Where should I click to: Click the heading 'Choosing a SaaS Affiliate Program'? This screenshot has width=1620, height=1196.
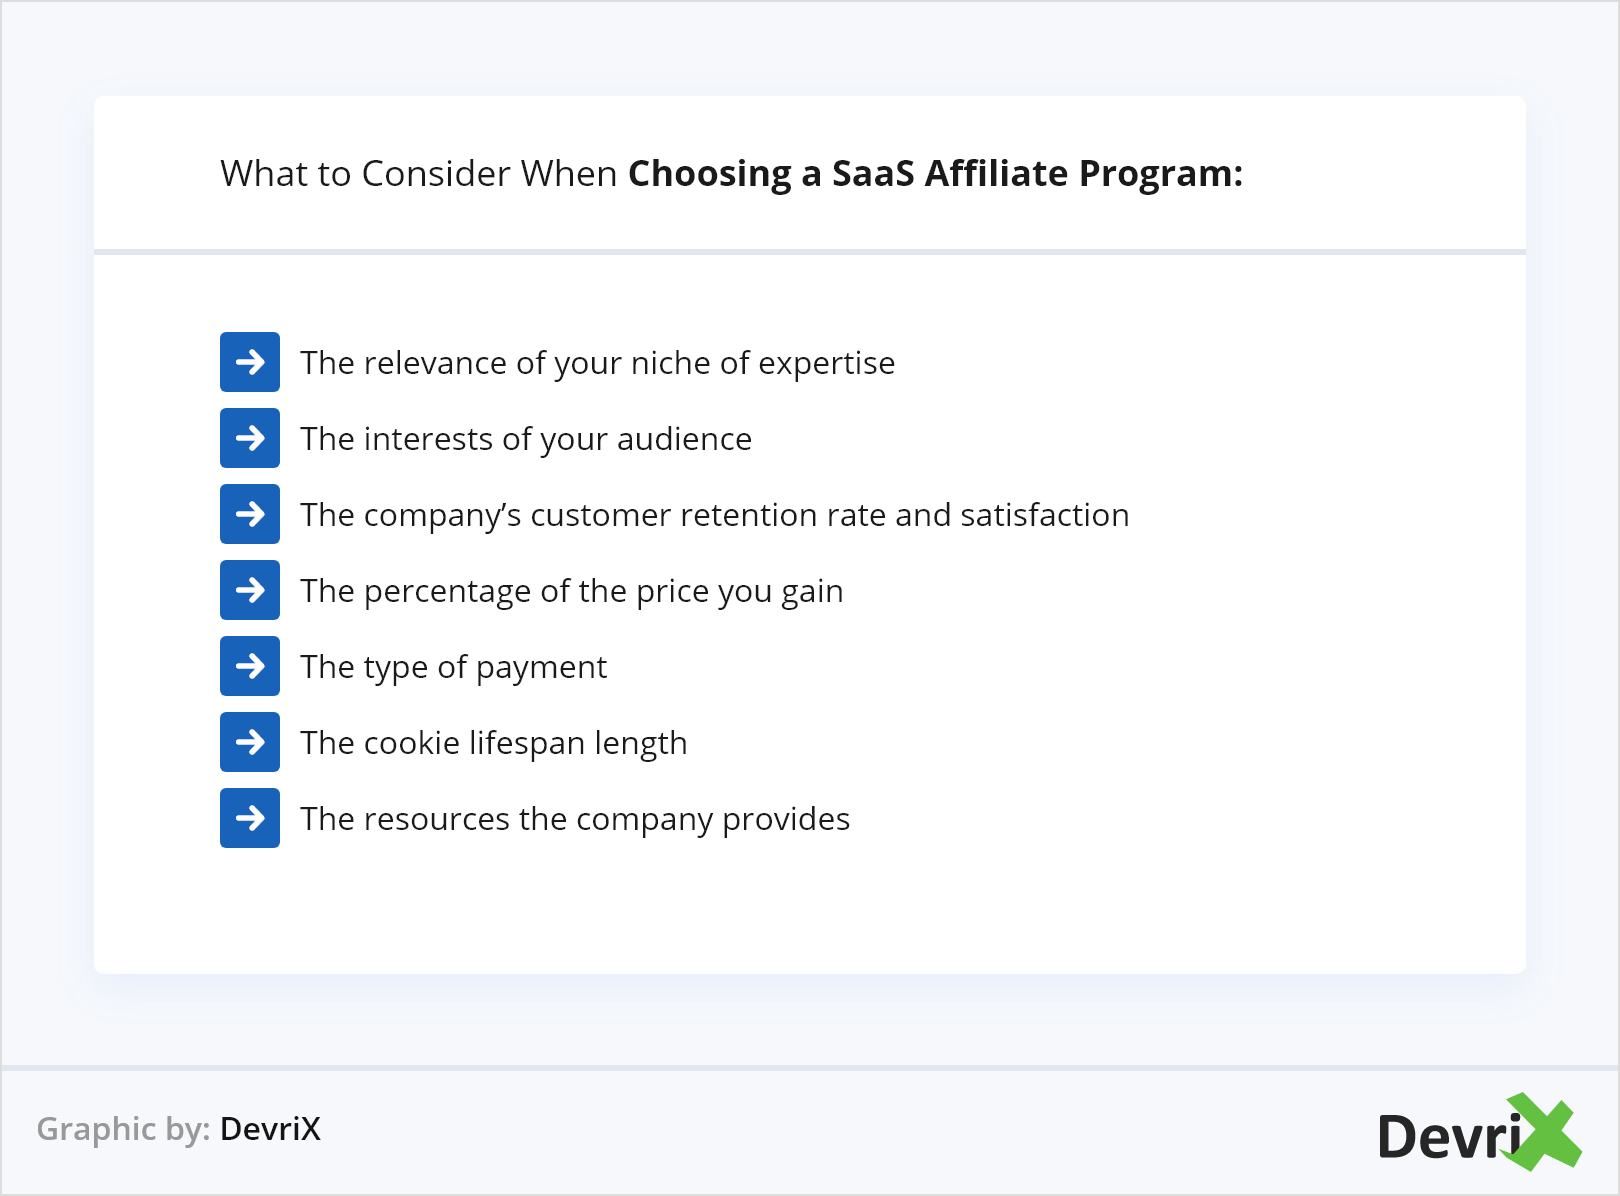pyautogui.click(x=935, y=174)
